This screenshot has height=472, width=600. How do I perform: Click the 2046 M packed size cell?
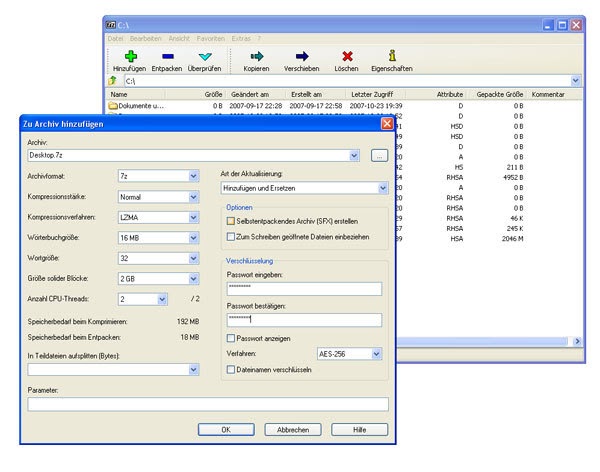coord(512,238)
